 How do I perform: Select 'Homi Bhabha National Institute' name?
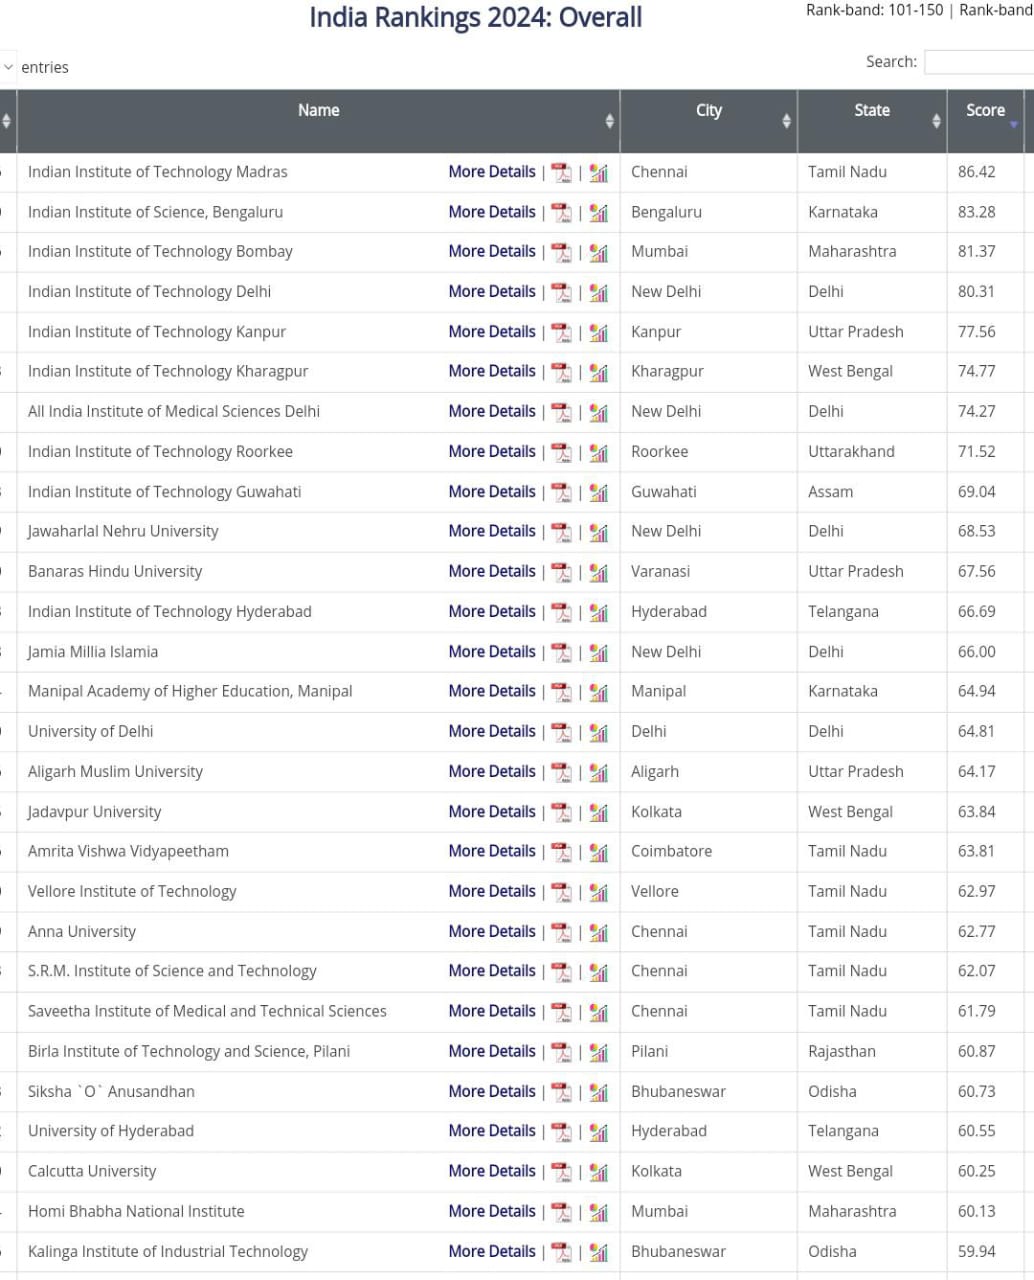coord(136,1211)
